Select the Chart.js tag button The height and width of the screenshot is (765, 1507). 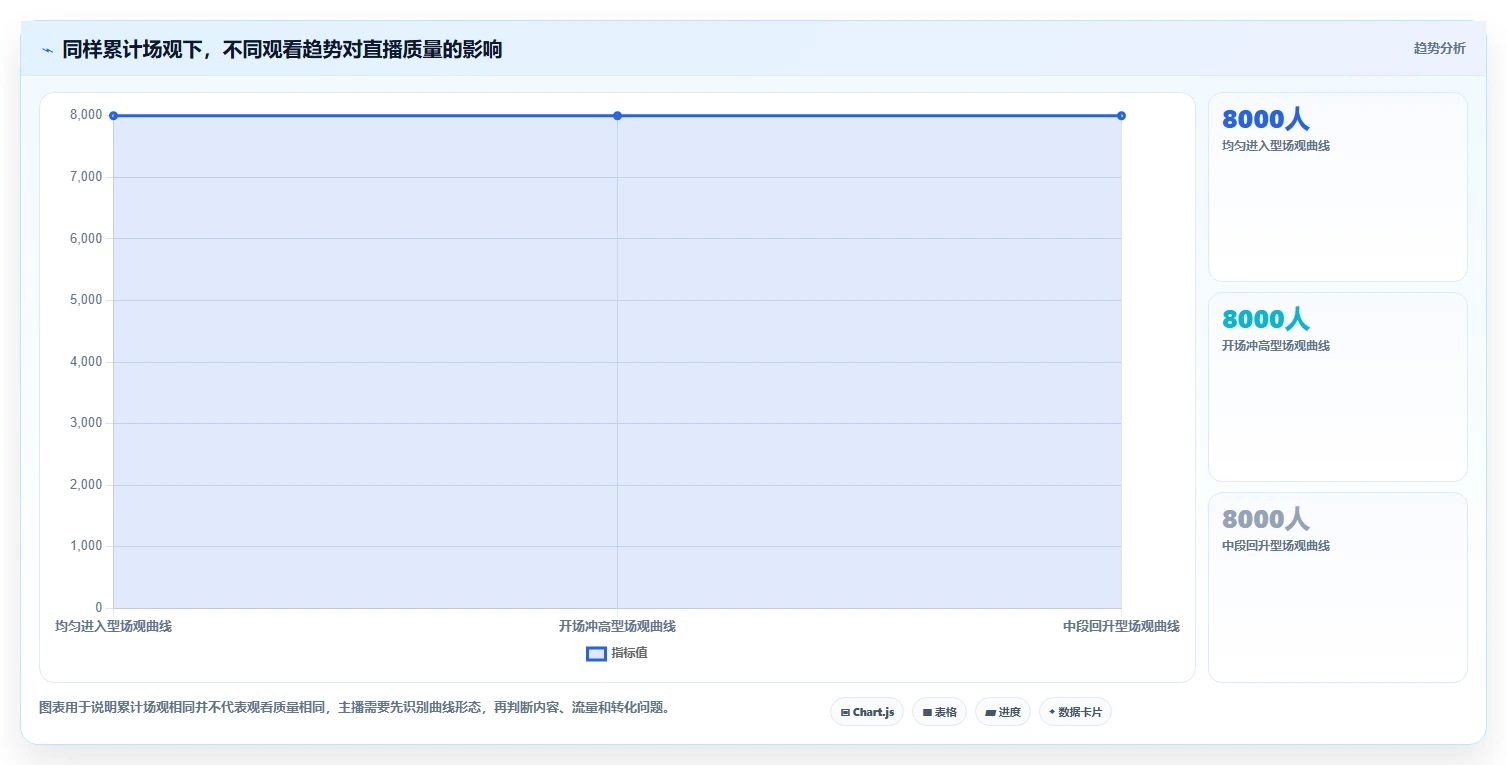click(867, 712)
